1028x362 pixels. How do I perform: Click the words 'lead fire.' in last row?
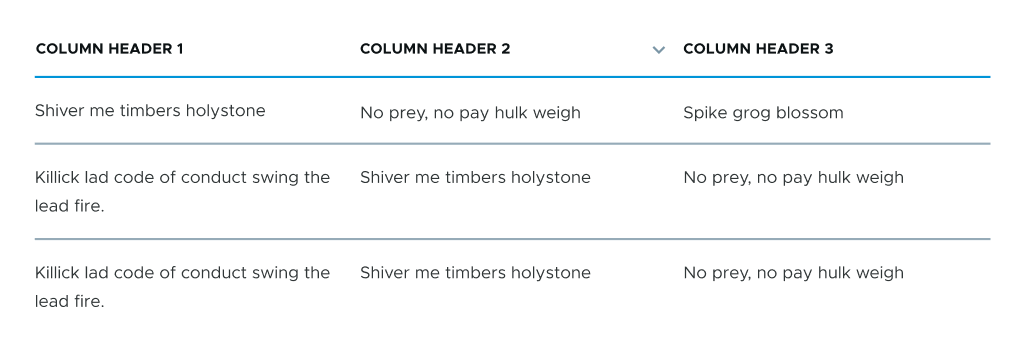coord(69,302)
